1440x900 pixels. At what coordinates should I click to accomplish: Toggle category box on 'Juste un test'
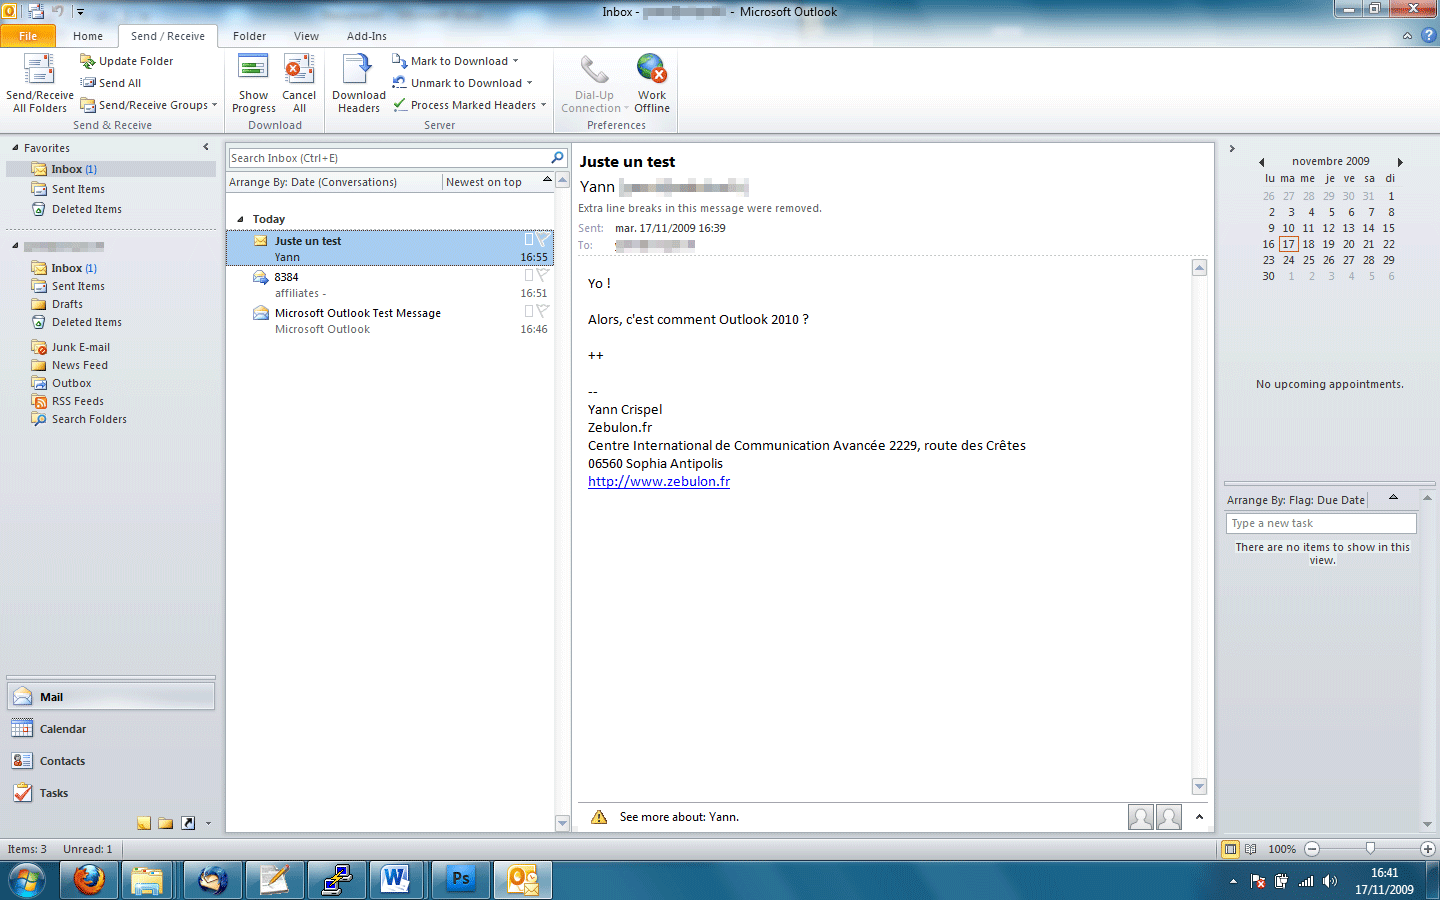529,240
